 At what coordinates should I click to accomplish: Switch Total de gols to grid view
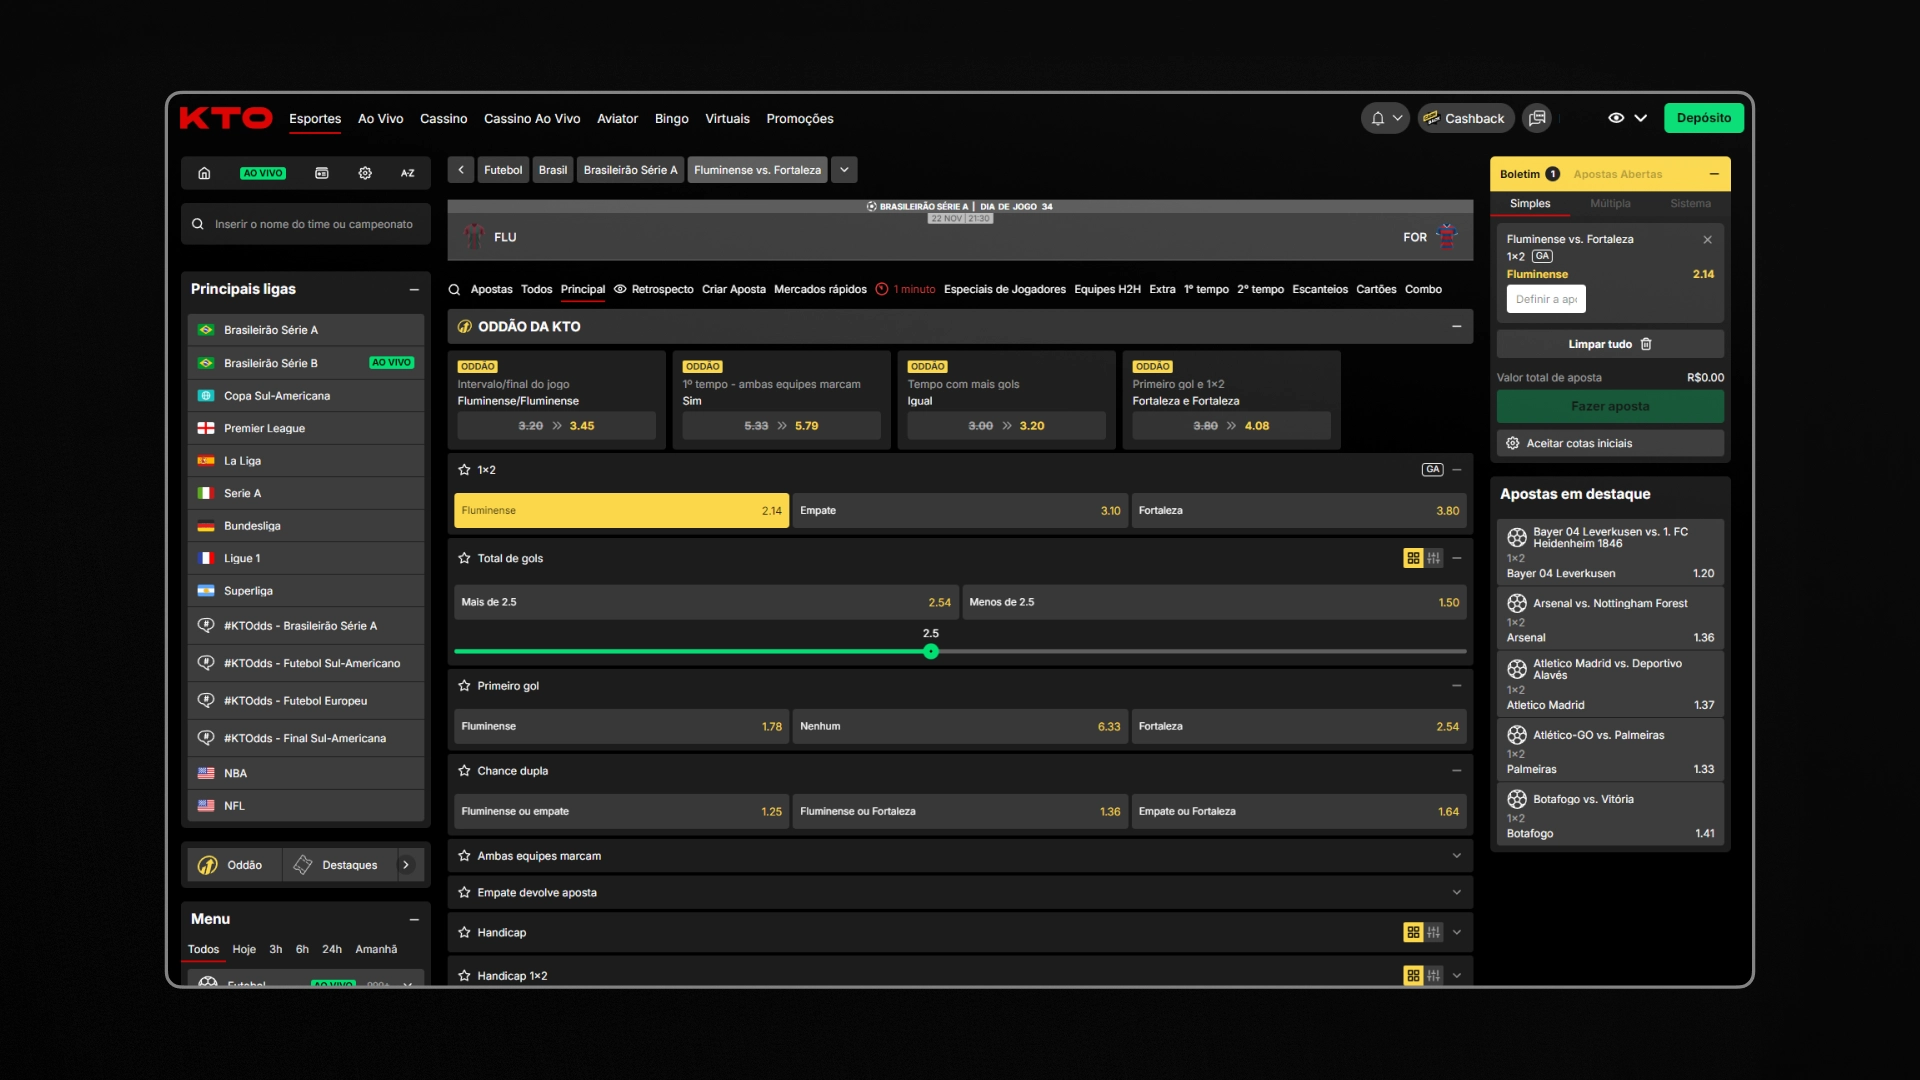point(1413,558)
